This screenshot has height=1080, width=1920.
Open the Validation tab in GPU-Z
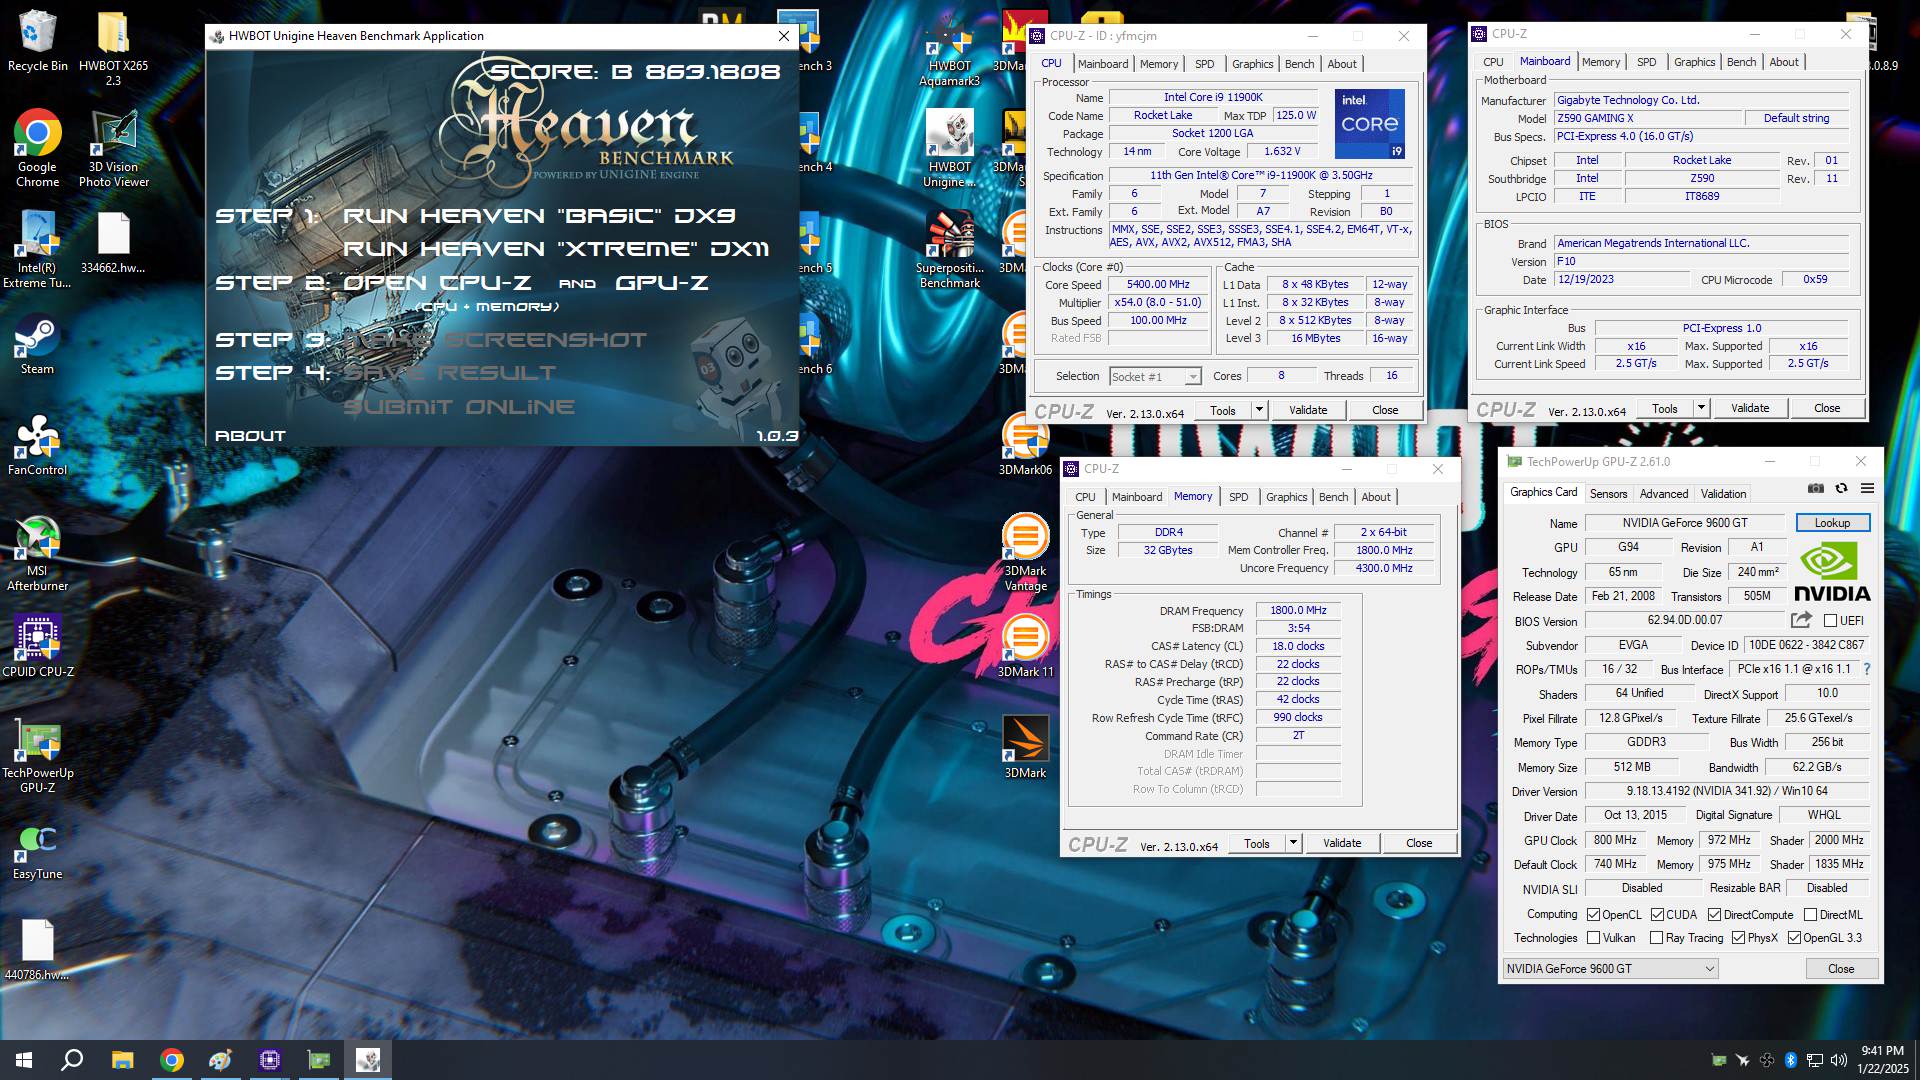click(1724, 494)
